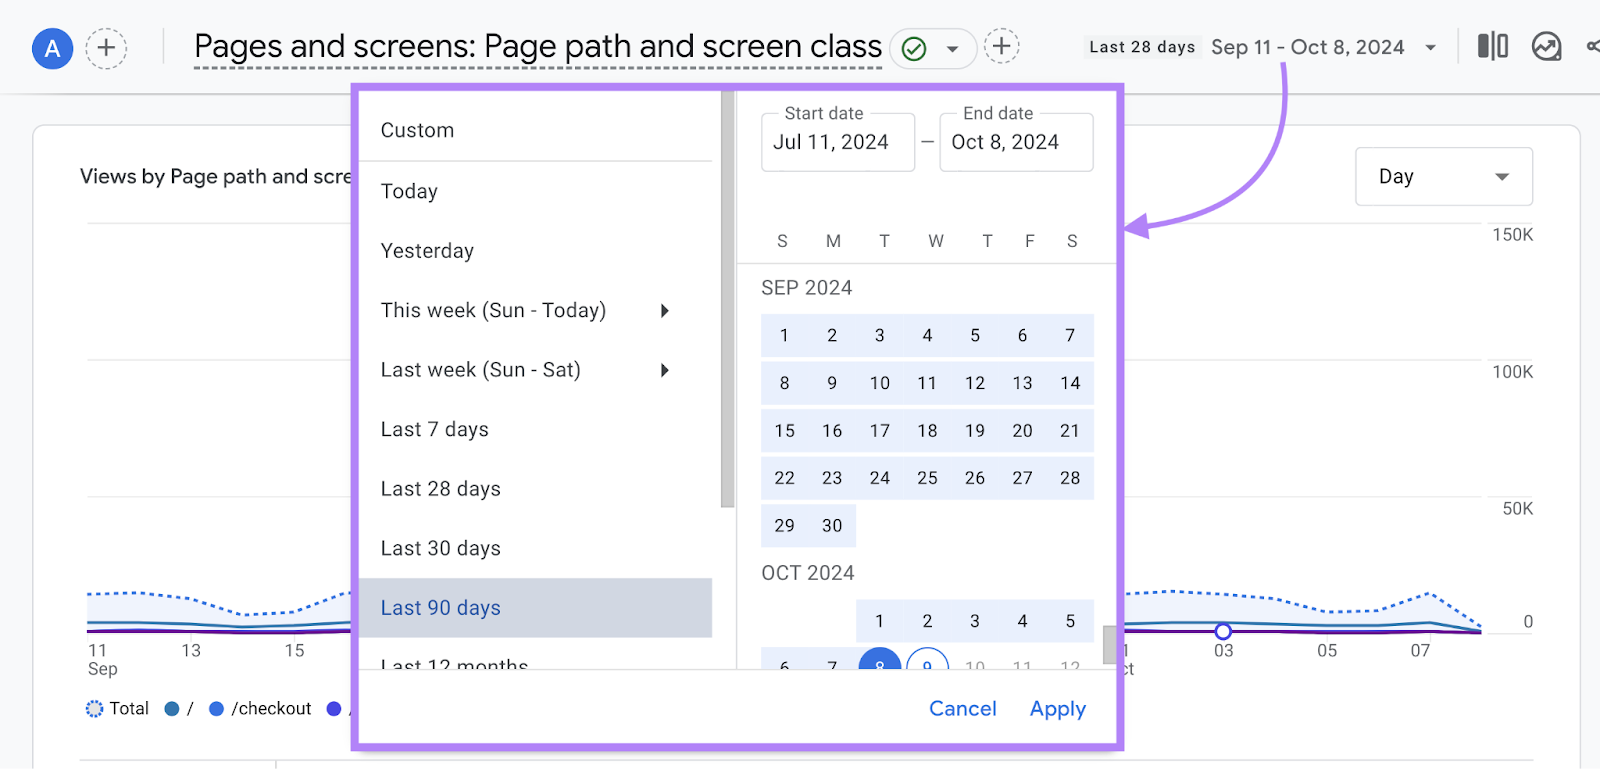Click the Sep 11 - Oct 8, 2024 date range
This screenshot has width=1600, height=769.
1308,47
